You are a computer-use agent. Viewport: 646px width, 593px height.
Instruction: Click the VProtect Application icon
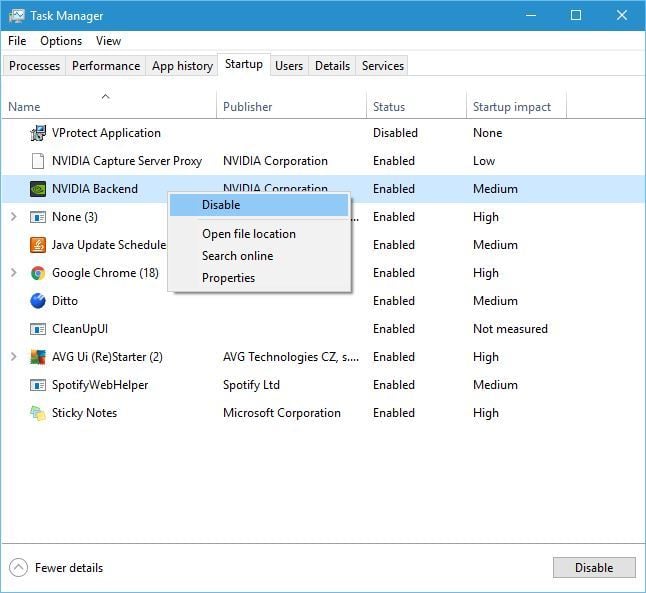coord(38,133)
